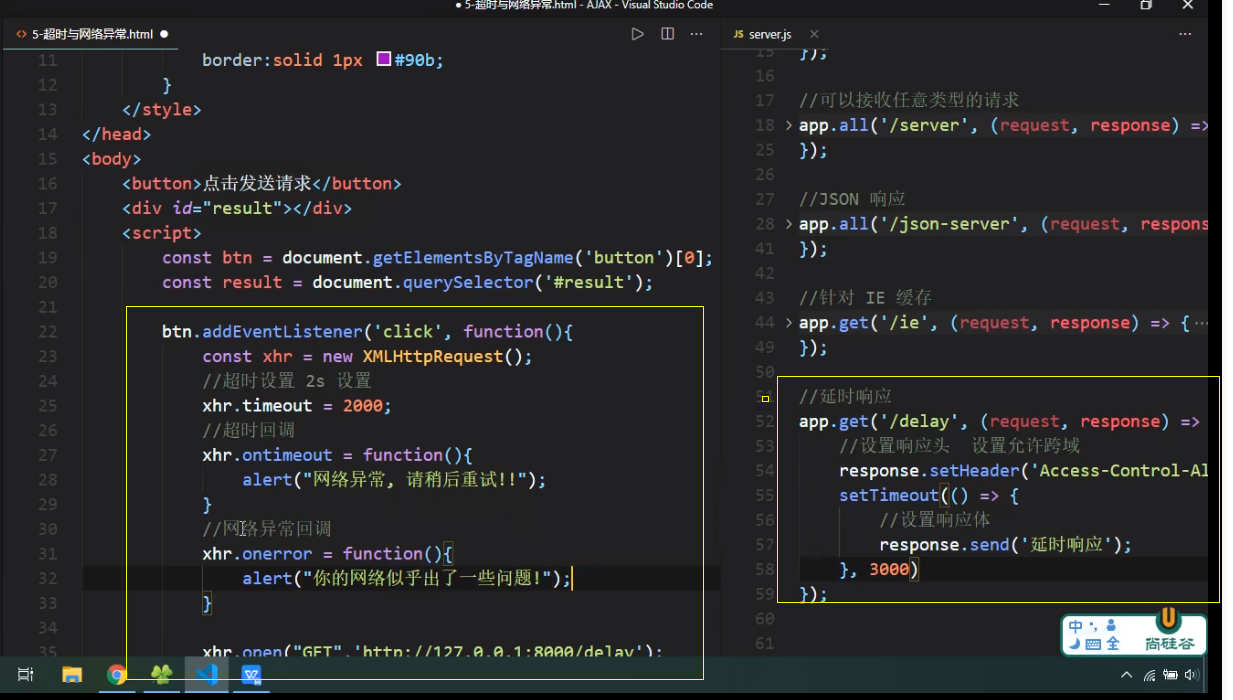The width and height of the screenshot is (1233, 700).
Task: Click the keyboard icon in the IME bar
Action: coord(1093,644)
